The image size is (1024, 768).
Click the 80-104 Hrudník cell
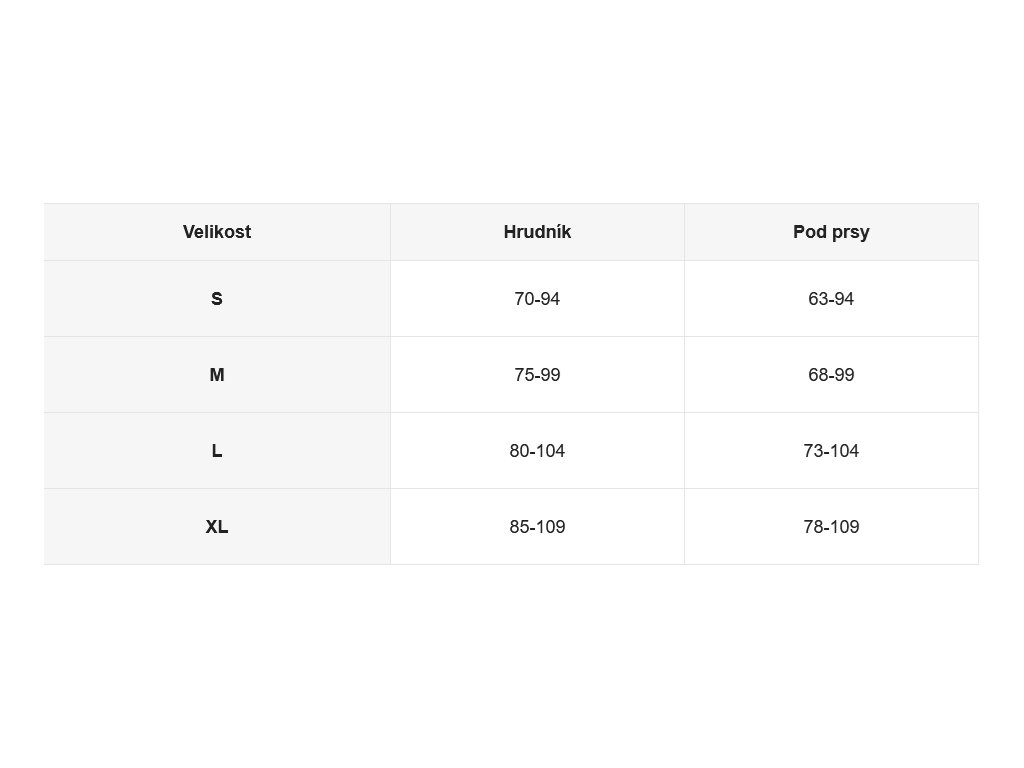tap(537, 451)
